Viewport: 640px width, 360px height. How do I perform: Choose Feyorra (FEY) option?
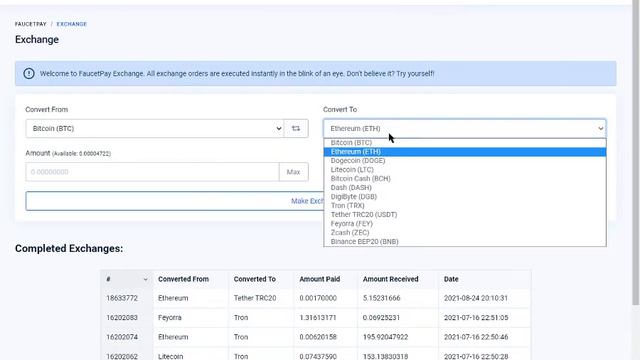click(464, 224)
